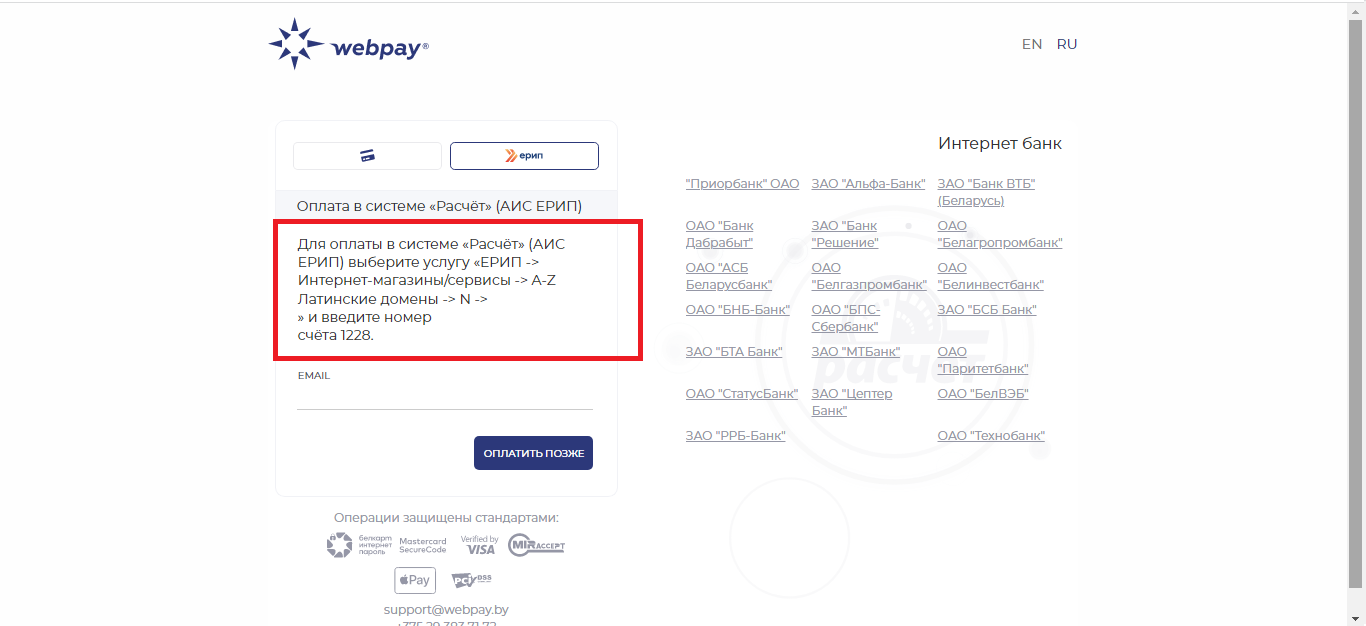The height and width of the screenshot is (626, 1366).
Task: Click the Apple Pay badge
Action: (x=414, y=580)
